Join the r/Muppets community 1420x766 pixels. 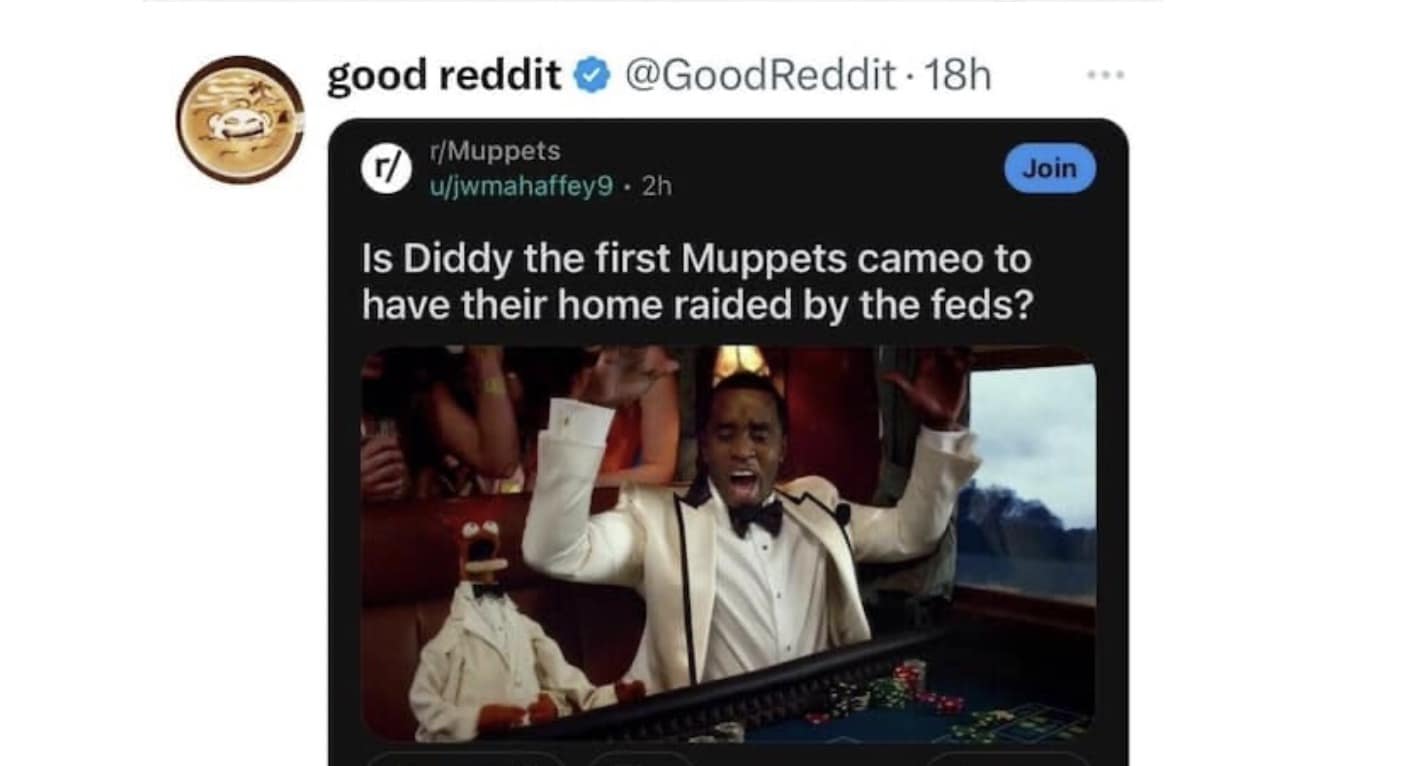[1050, 168]
